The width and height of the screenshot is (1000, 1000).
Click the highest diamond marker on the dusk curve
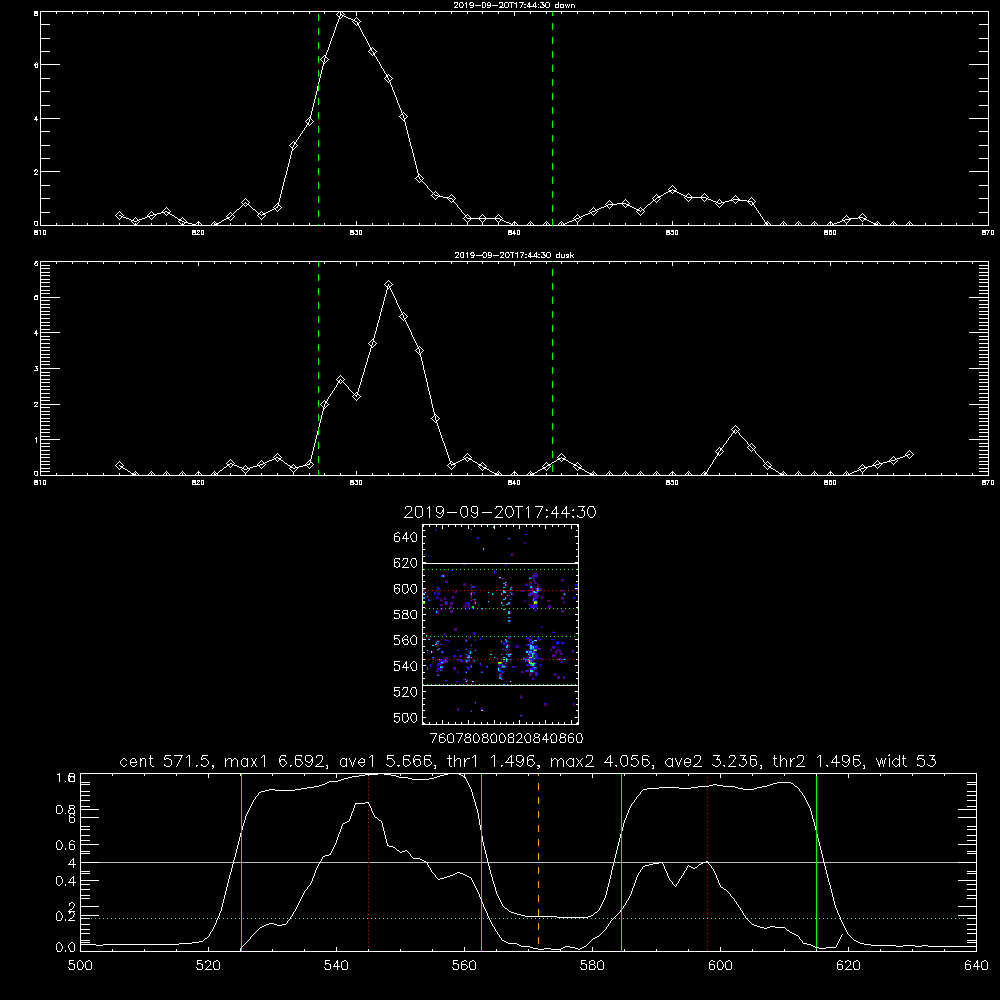(388, 284)
